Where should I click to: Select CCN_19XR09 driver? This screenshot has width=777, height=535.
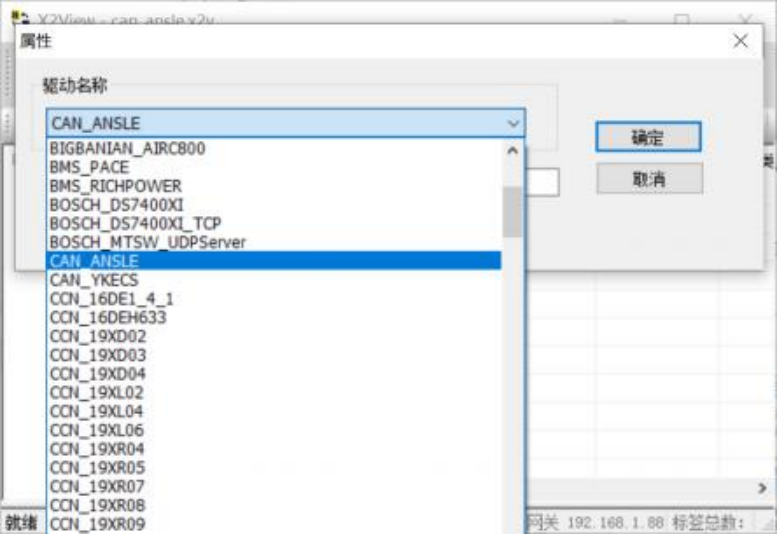(x=274, y=524)
